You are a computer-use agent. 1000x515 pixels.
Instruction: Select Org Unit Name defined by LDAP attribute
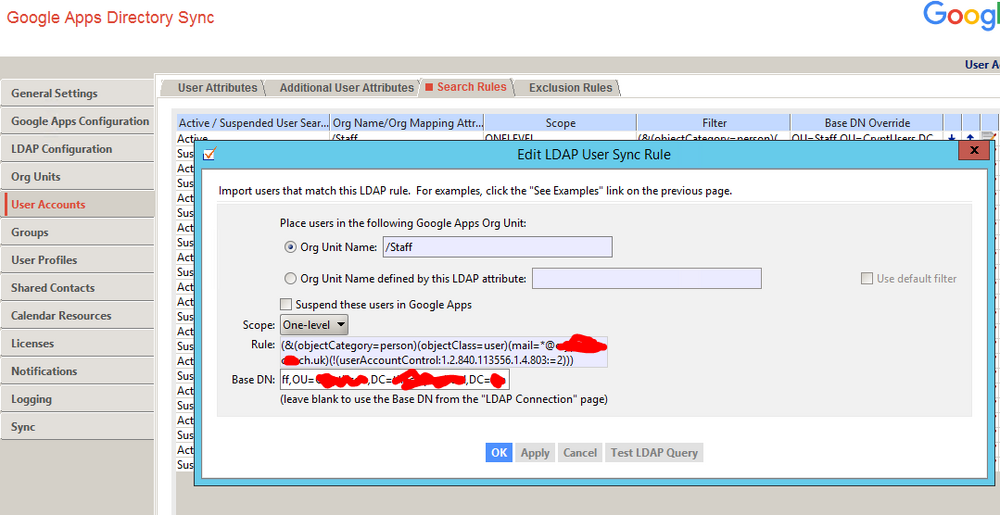pos(290,279)
